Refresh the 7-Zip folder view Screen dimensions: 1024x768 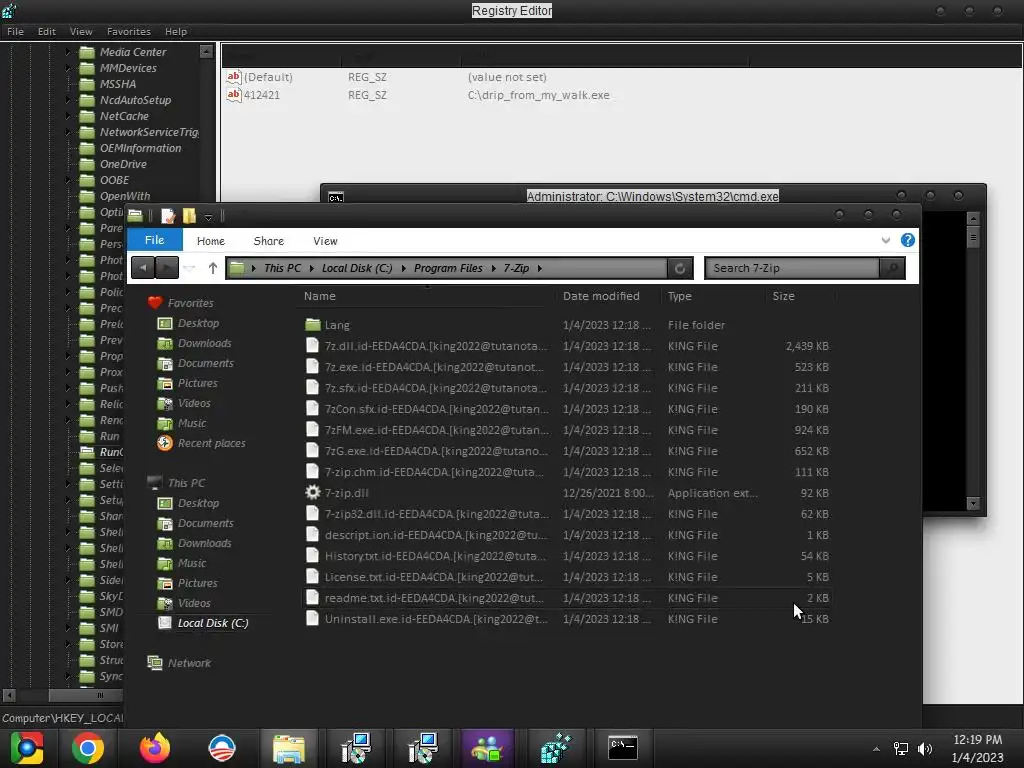coord(679,268)
